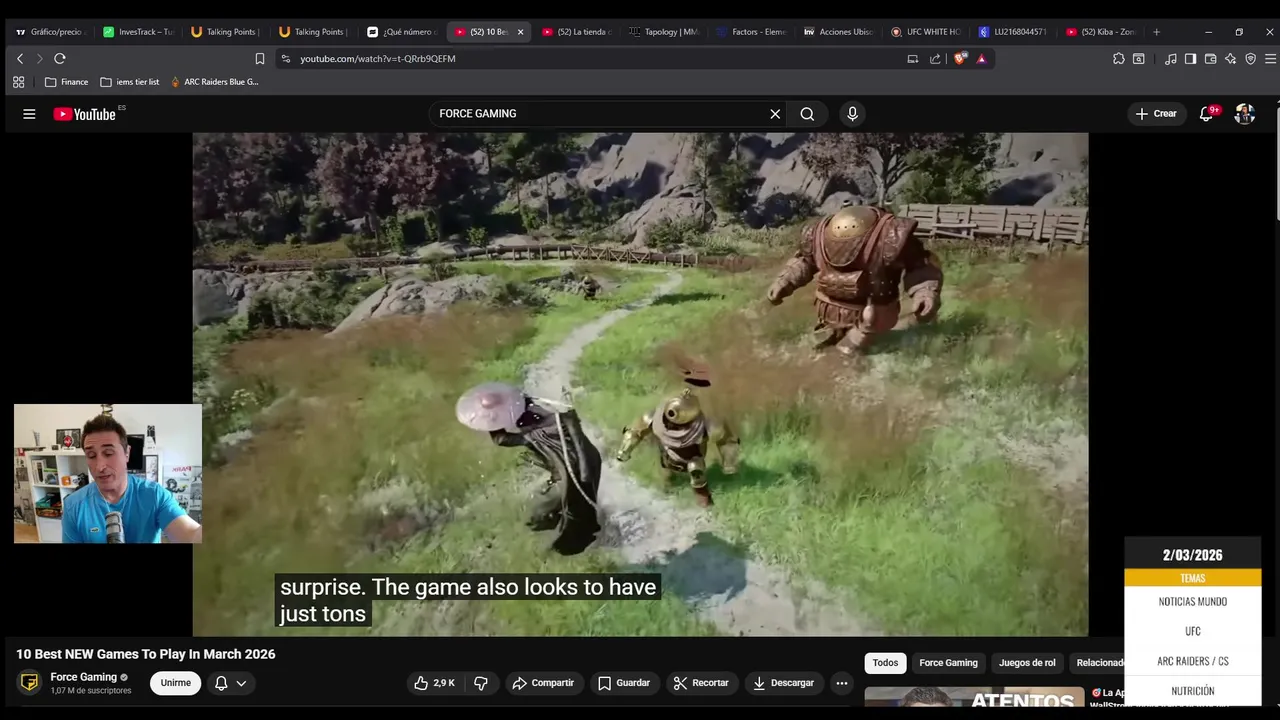The height and width of the screenshot is (720, 1280).
Task: Toggle the sidebar panel icon
Action: (x=1190, y=59)
